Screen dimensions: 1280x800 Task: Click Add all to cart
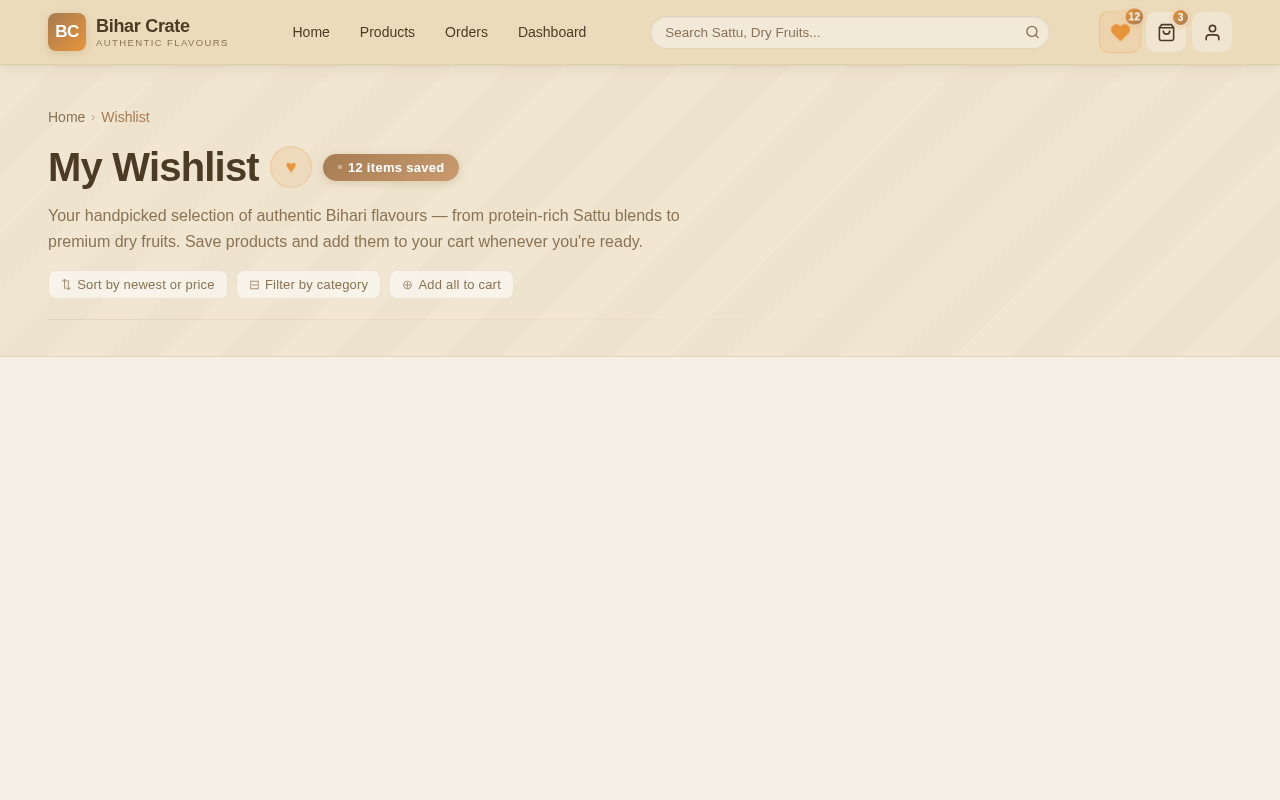(451, 284)
